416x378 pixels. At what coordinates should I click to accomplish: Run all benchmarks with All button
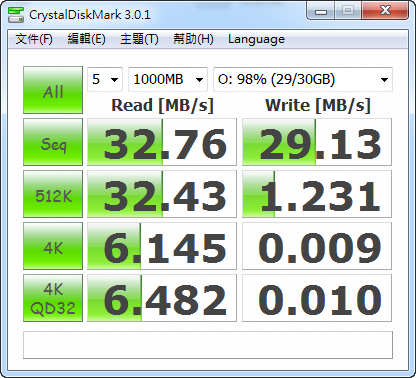pos(53,90)
